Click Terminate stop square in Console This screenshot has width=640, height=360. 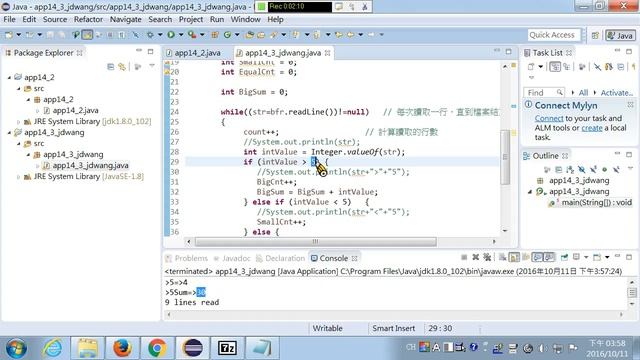point(464,257)
